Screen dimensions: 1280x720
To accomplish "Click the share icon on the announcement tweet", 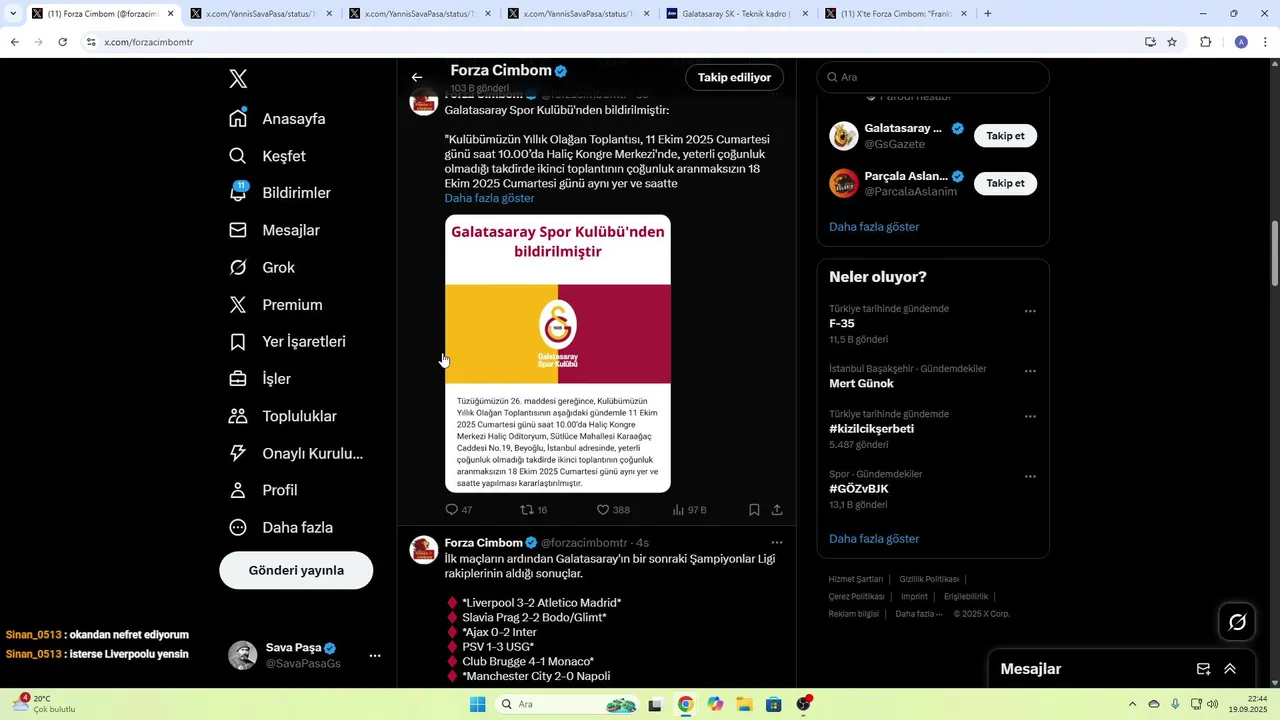I will click(x=777, y=510).
